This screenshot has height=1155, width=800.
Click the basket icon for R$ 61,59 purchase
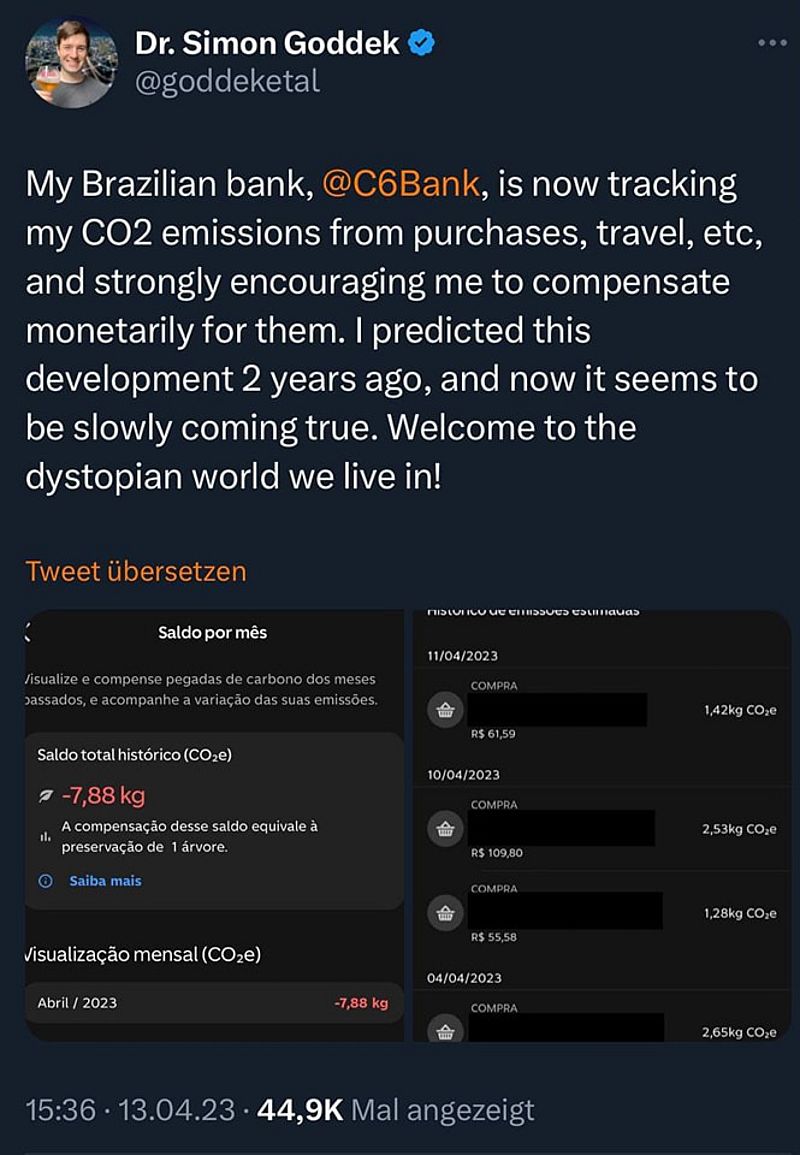(x=445, y=710)
